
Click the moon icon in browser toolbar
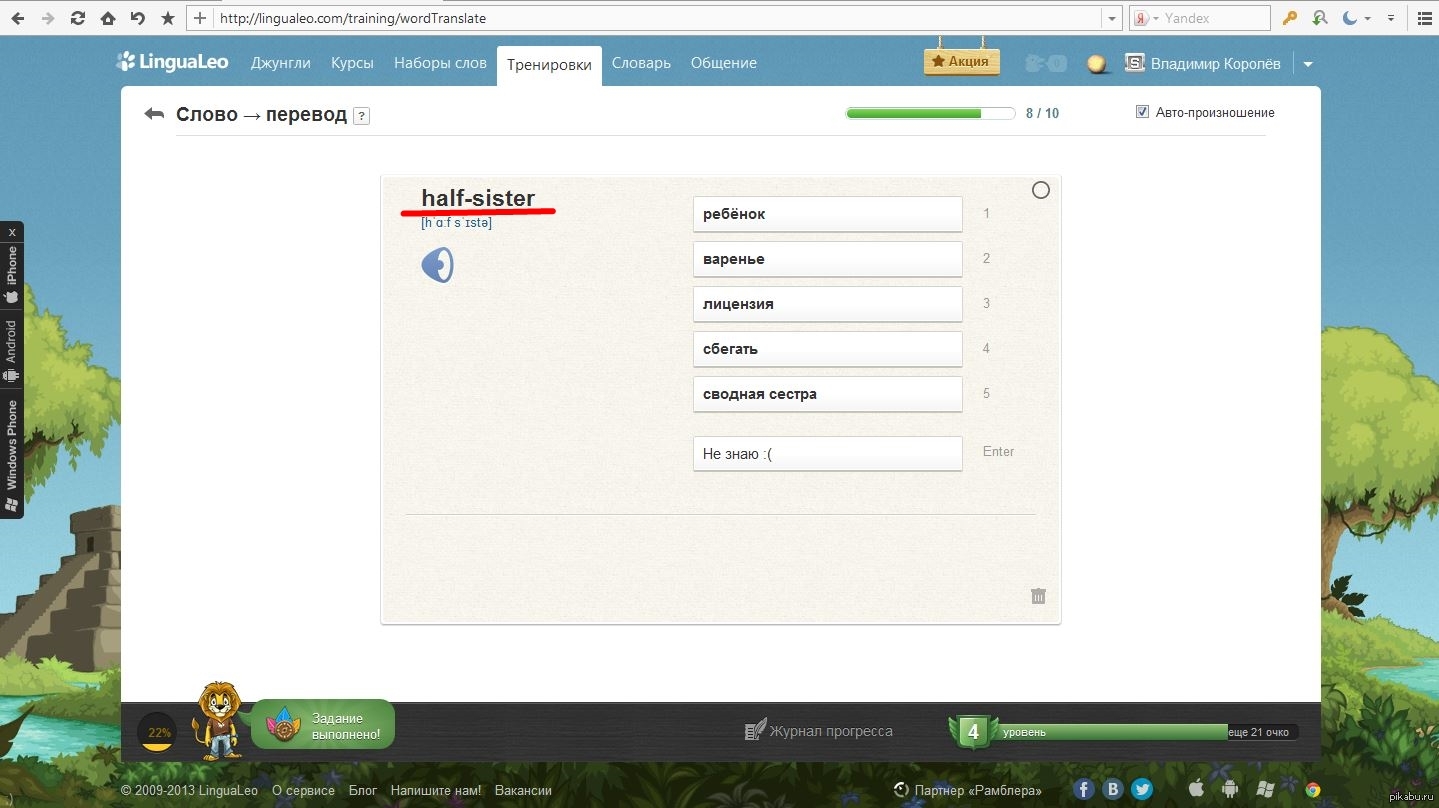1350,18
